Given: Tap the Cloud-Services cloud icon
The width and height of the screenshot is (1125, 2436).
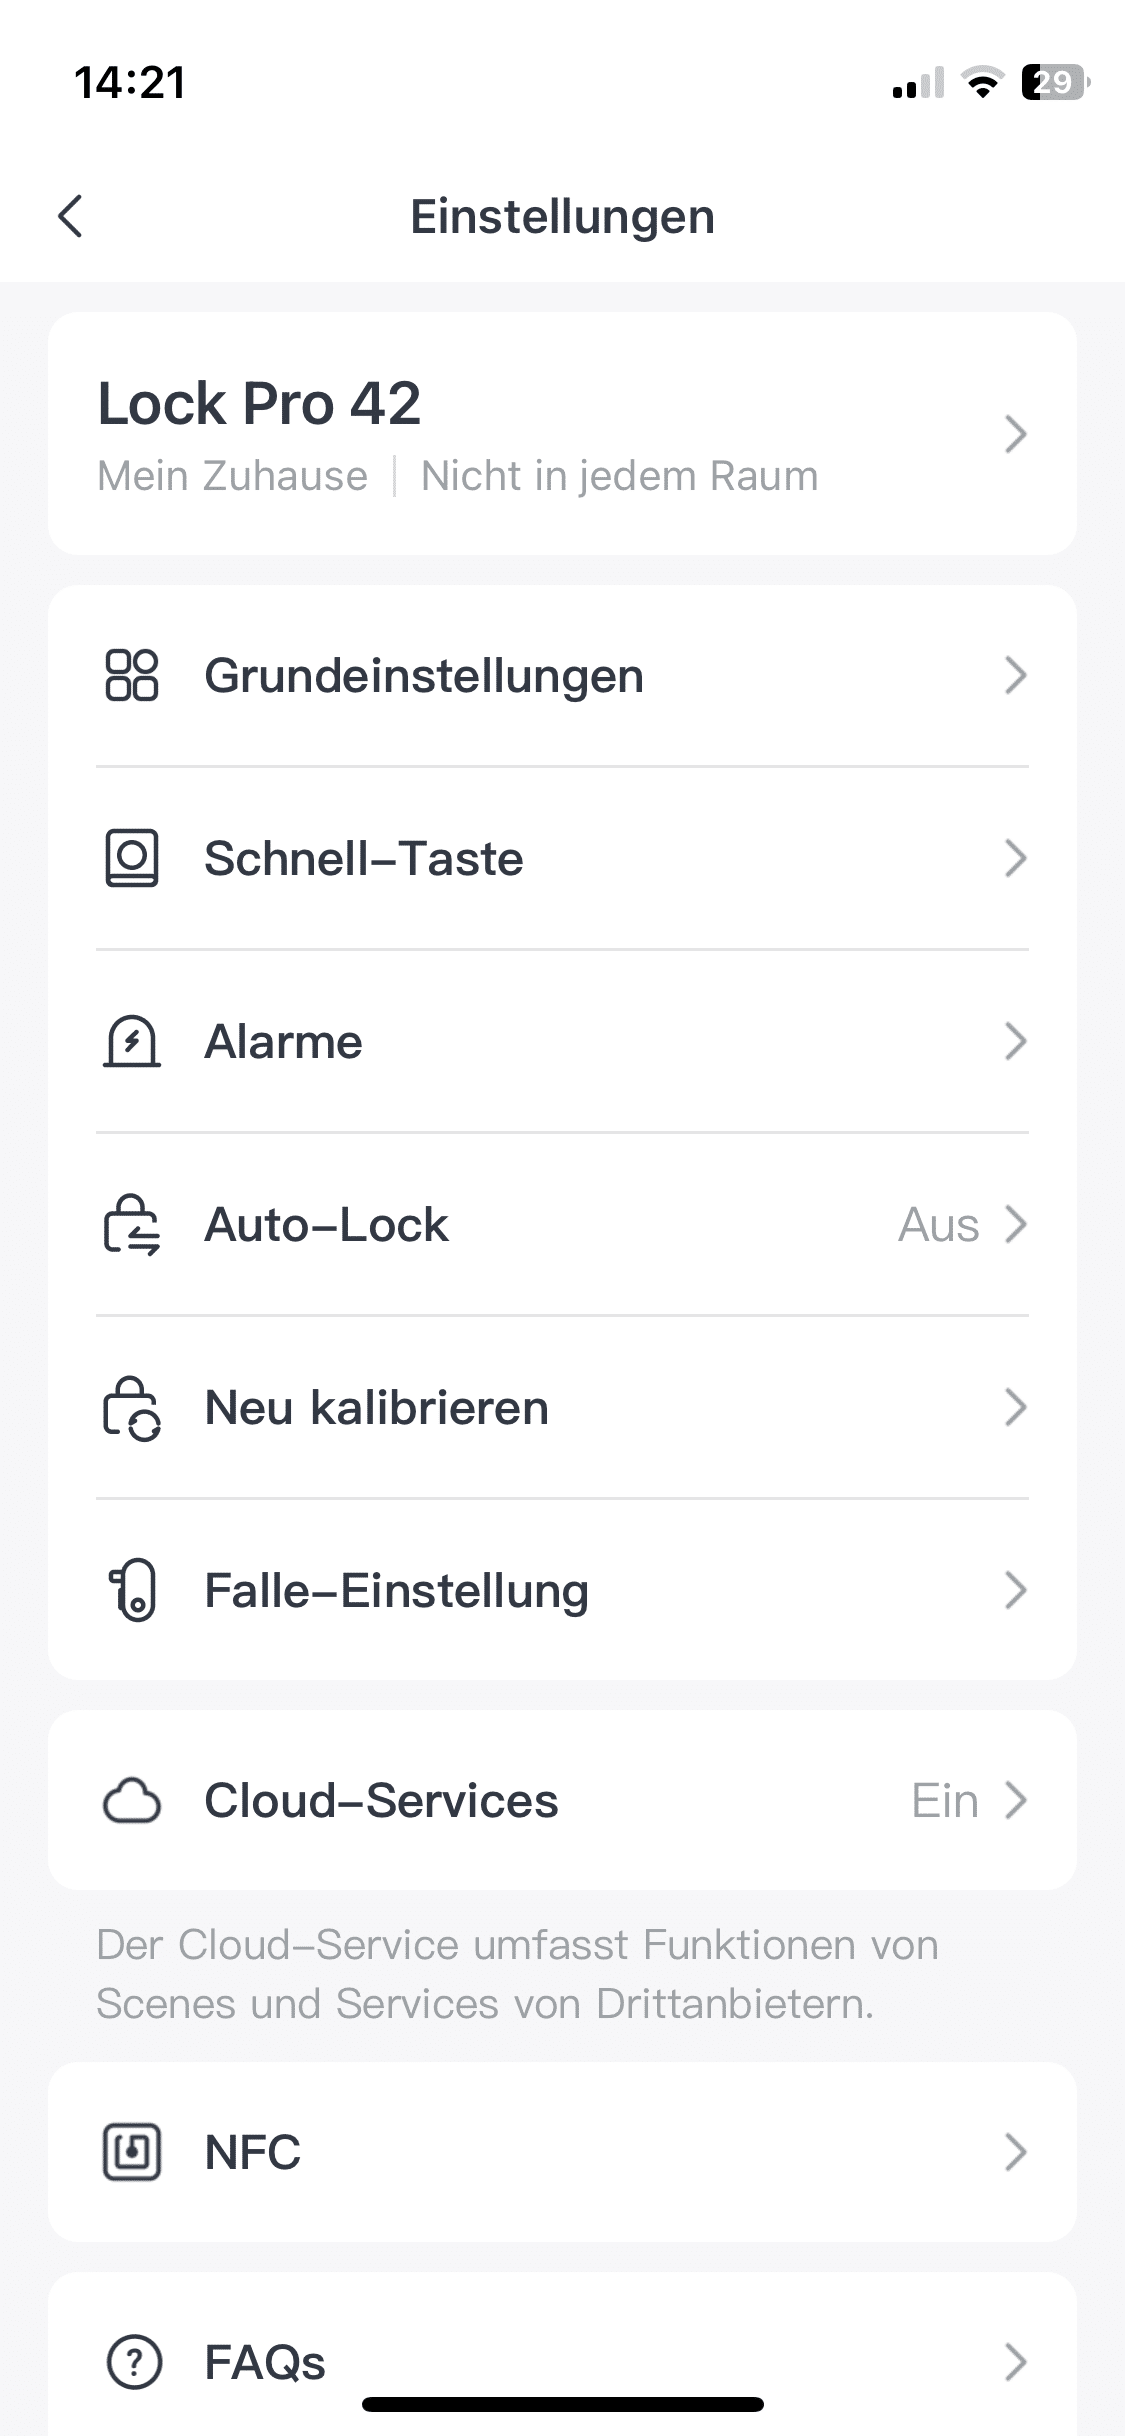Looking at the screenshot, I should [x=132, y=1801].
